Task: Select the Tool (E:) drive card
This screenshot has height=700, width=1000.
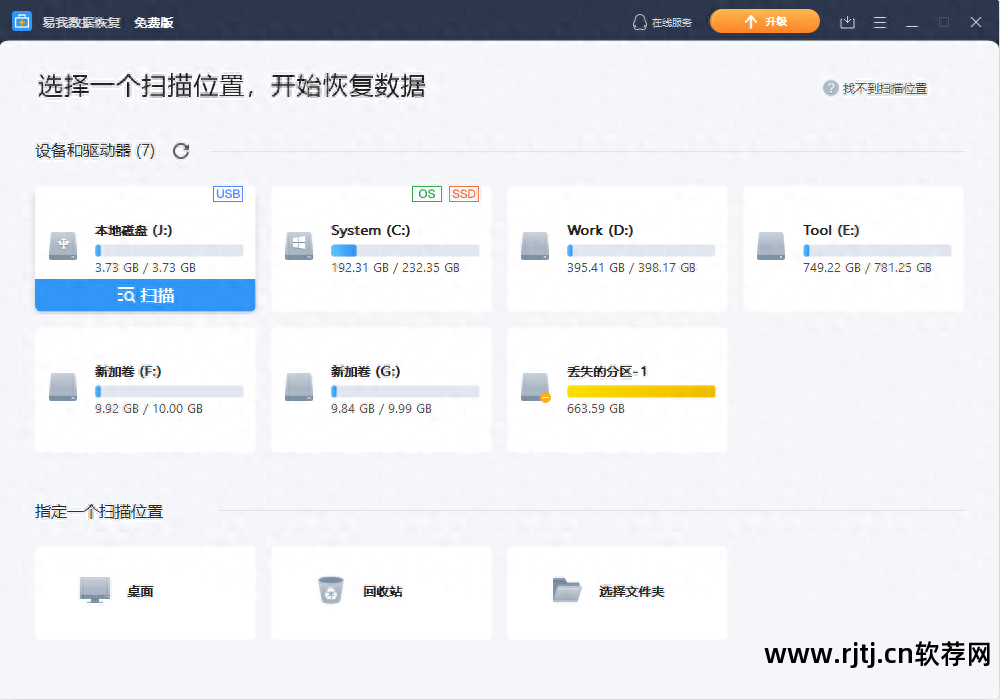Action: click(853, 248)
